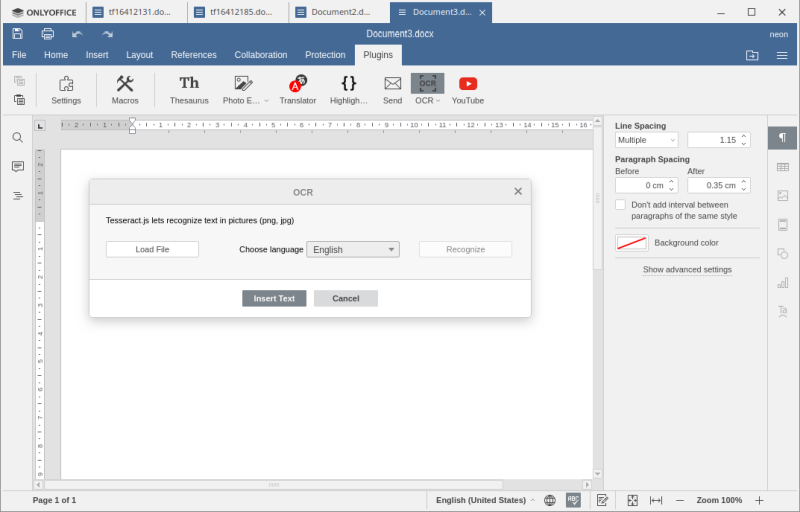Open the Line Spacing Multiple dropdown
This screenshot has height=512, width=800.
(646, 140)
